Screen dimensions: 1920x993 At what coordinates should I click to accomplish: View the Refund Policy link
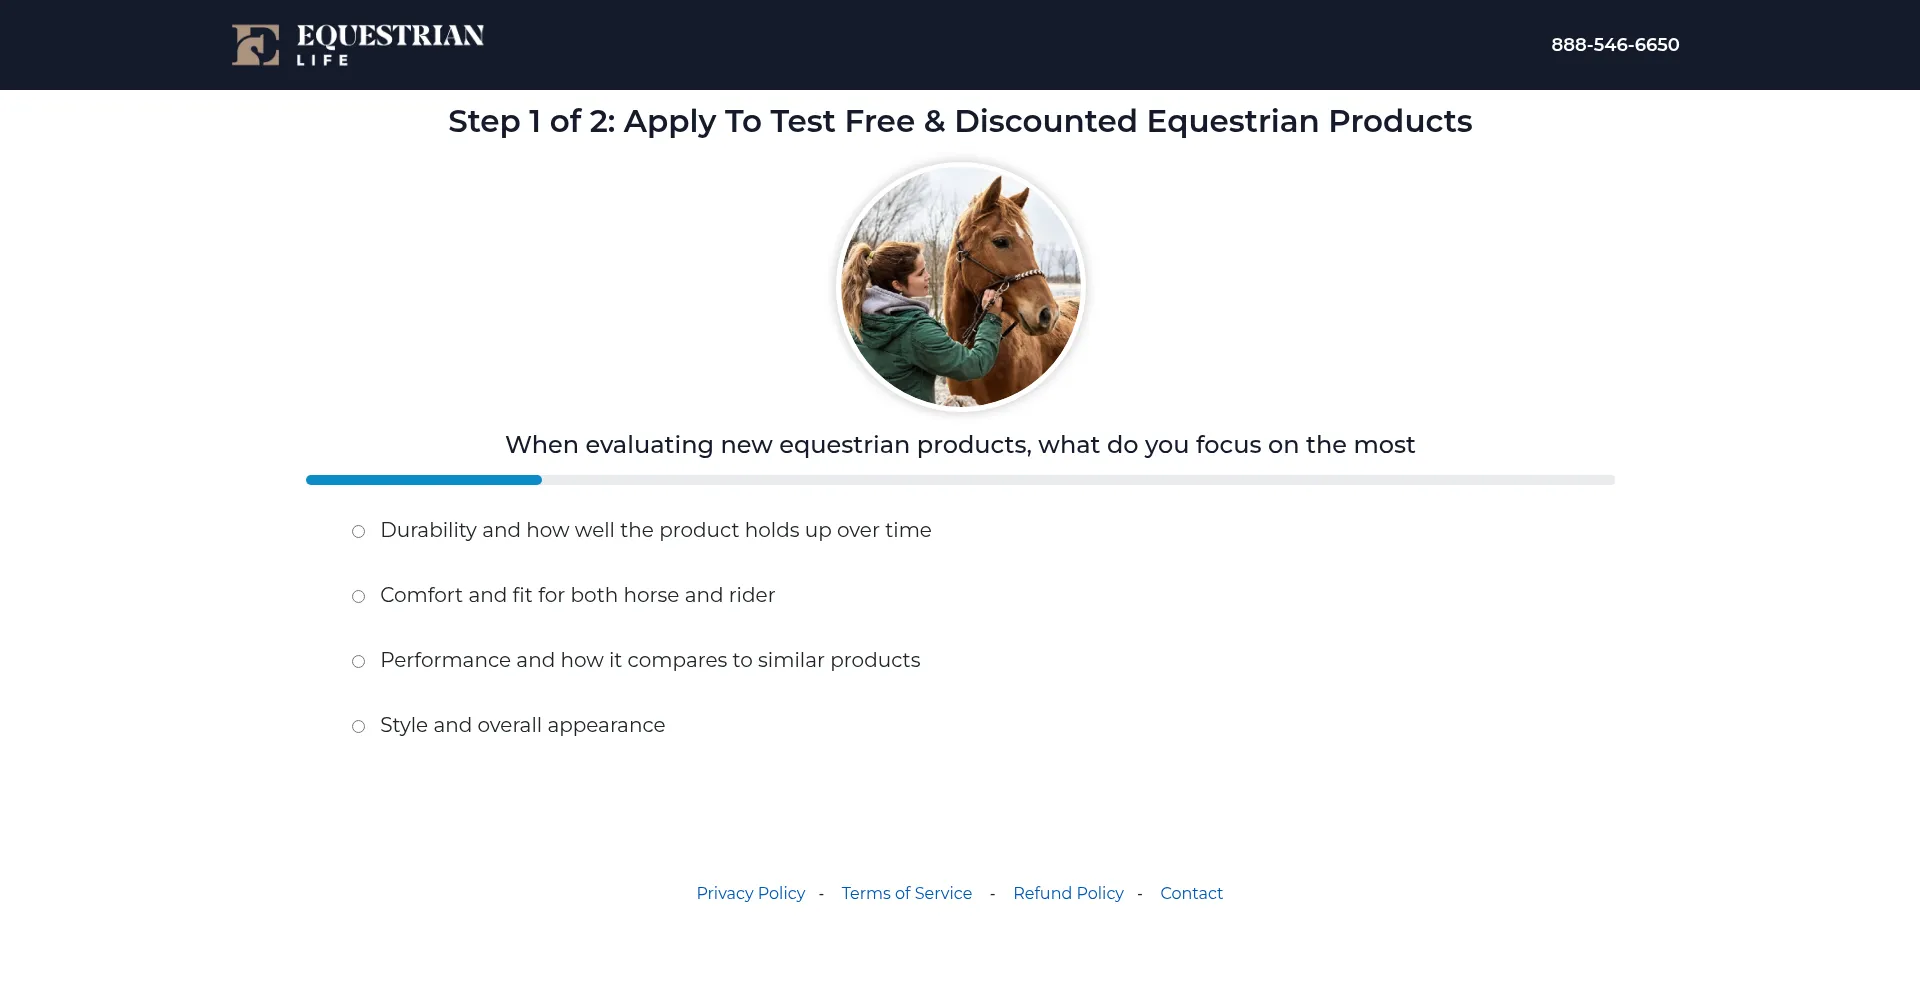click(1068, 893)
